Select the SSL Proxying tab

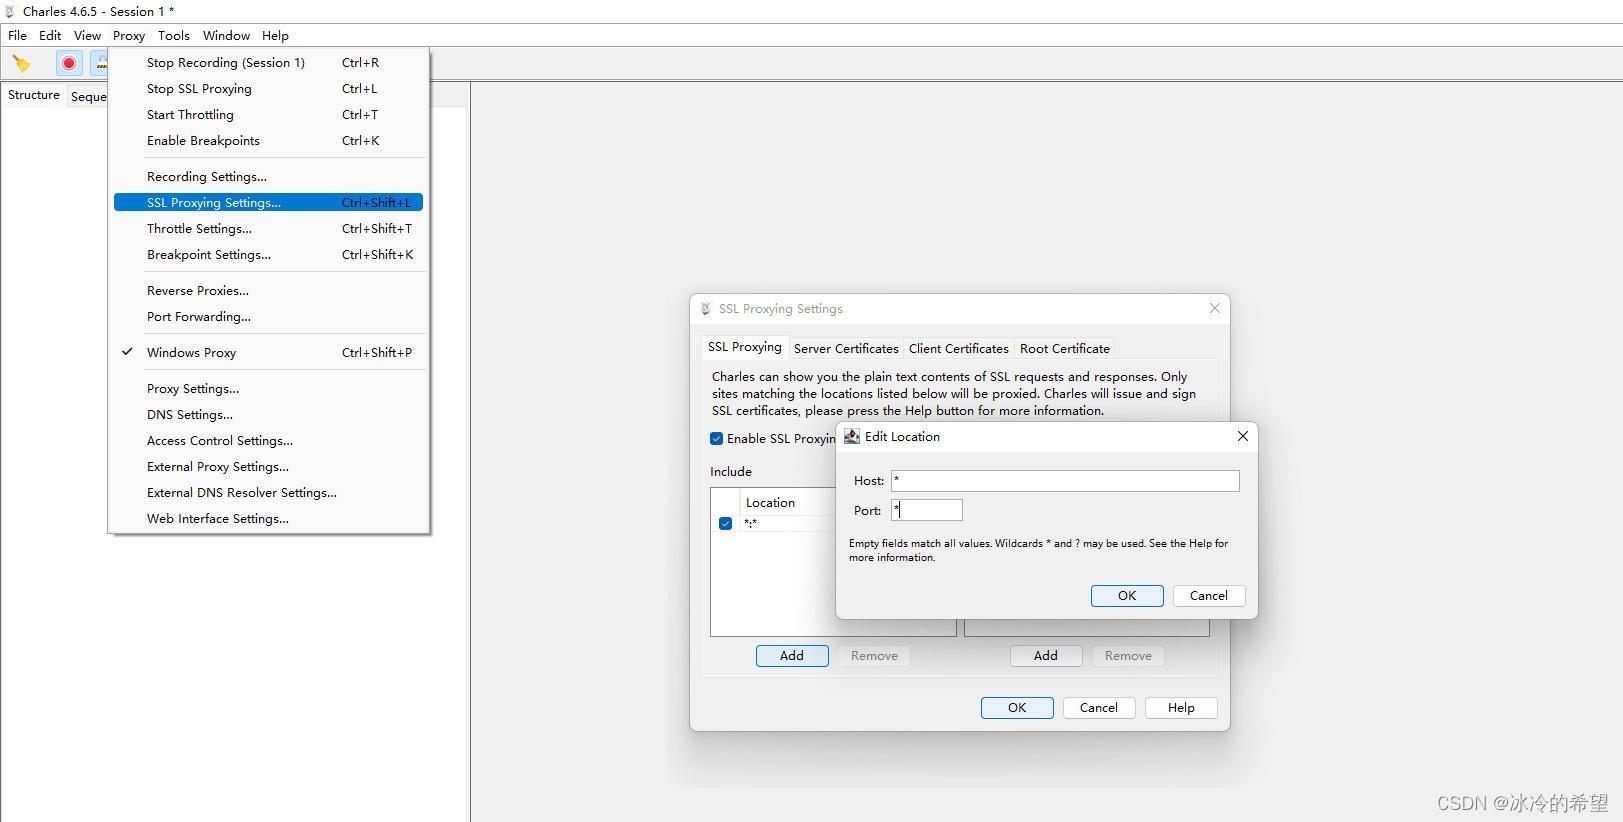(x=744, y=347)
